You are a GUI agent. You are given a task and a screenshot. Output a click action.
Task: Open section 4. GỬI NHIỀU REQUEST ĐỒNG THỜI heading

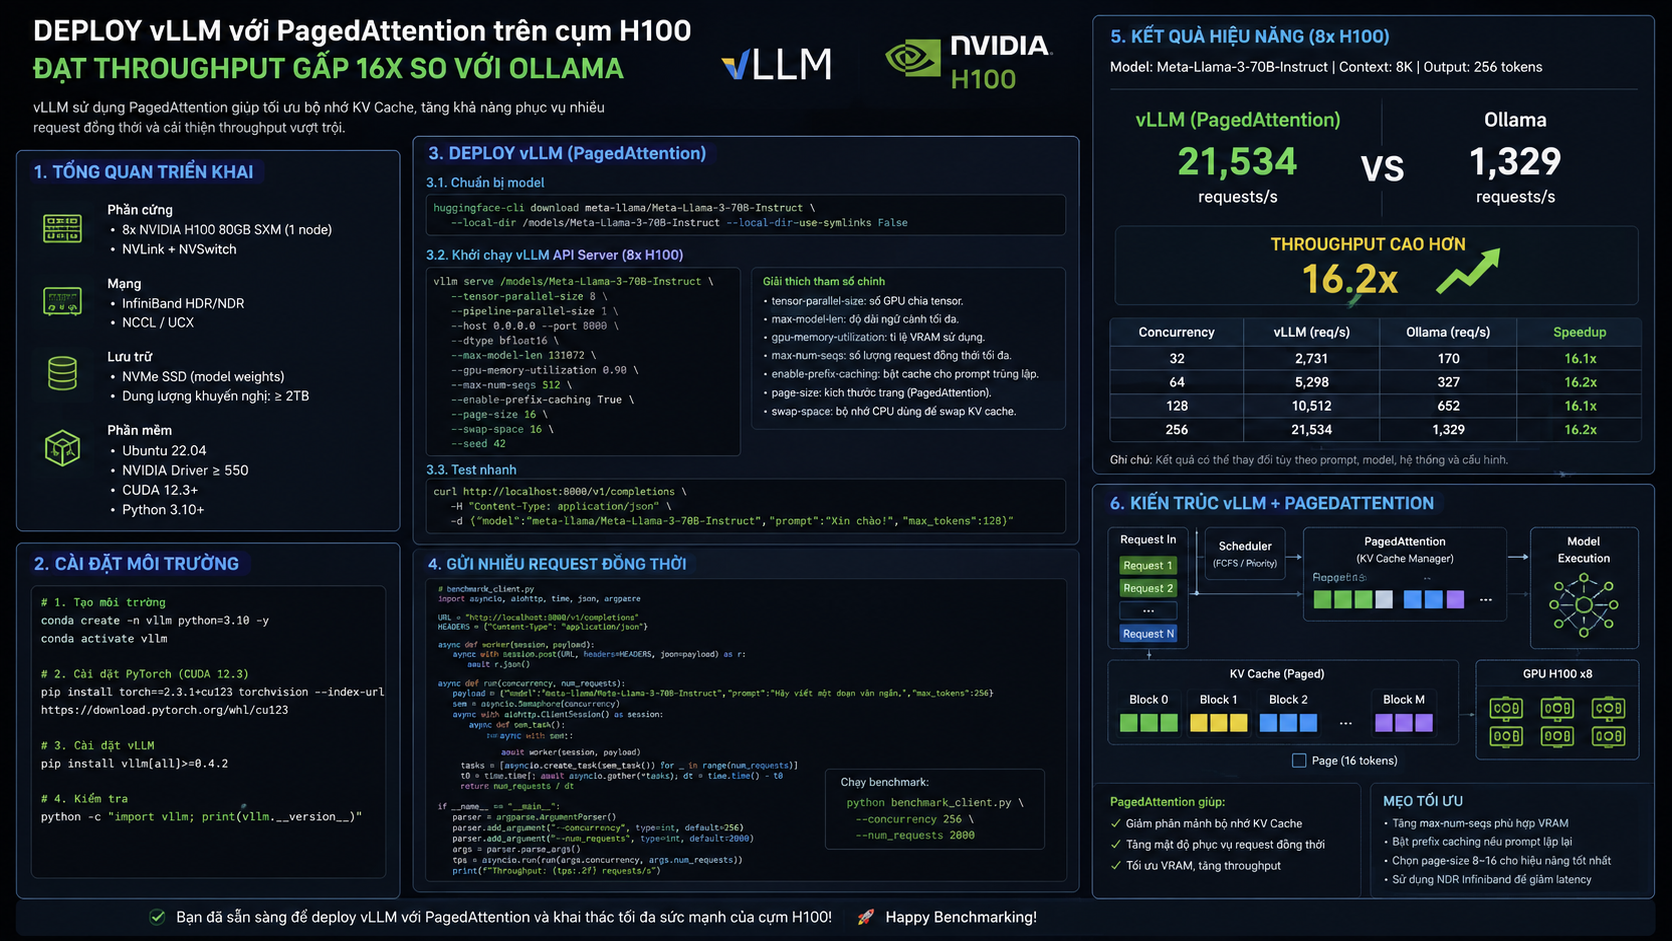(557, 564)
